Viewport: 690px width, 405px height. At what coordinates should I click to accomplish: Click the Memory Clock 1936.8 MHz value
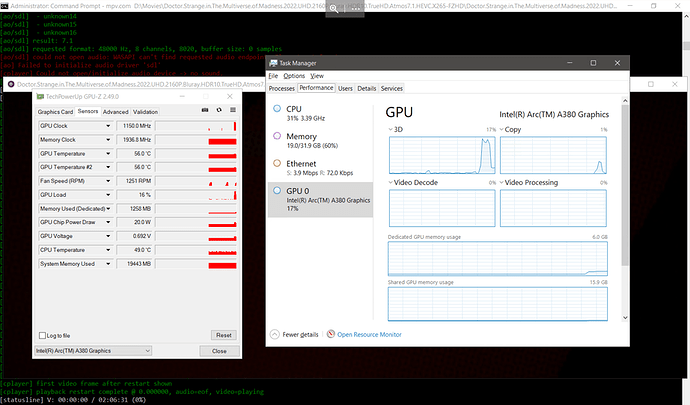(x=135, y=140)
